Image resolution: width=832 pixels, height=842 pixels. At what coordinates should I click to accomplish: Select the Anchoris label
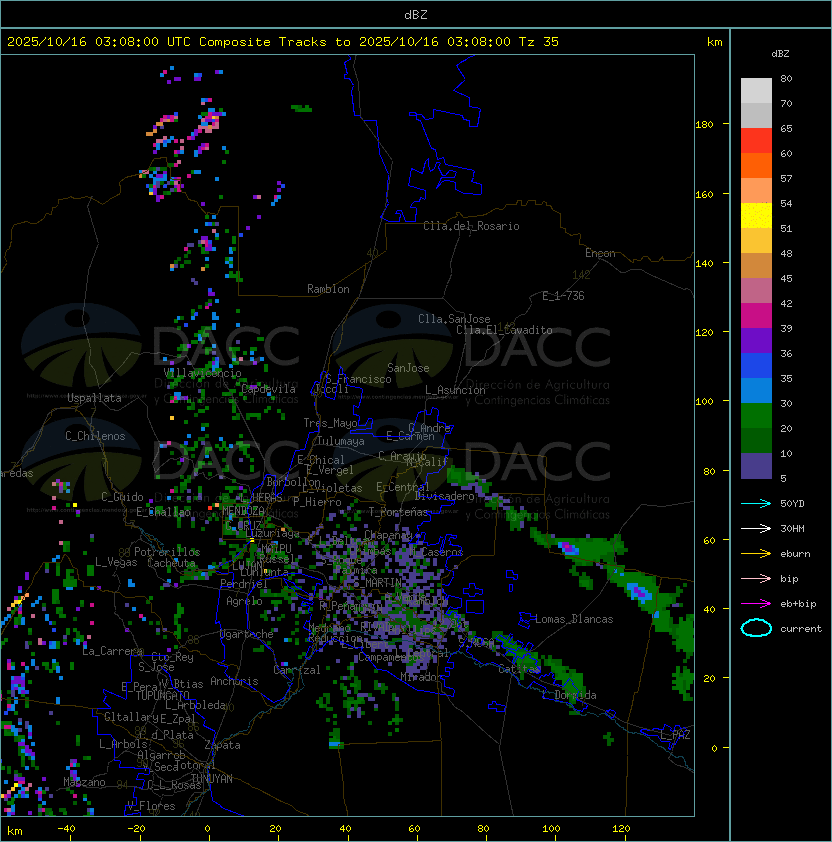coord(234,681)
